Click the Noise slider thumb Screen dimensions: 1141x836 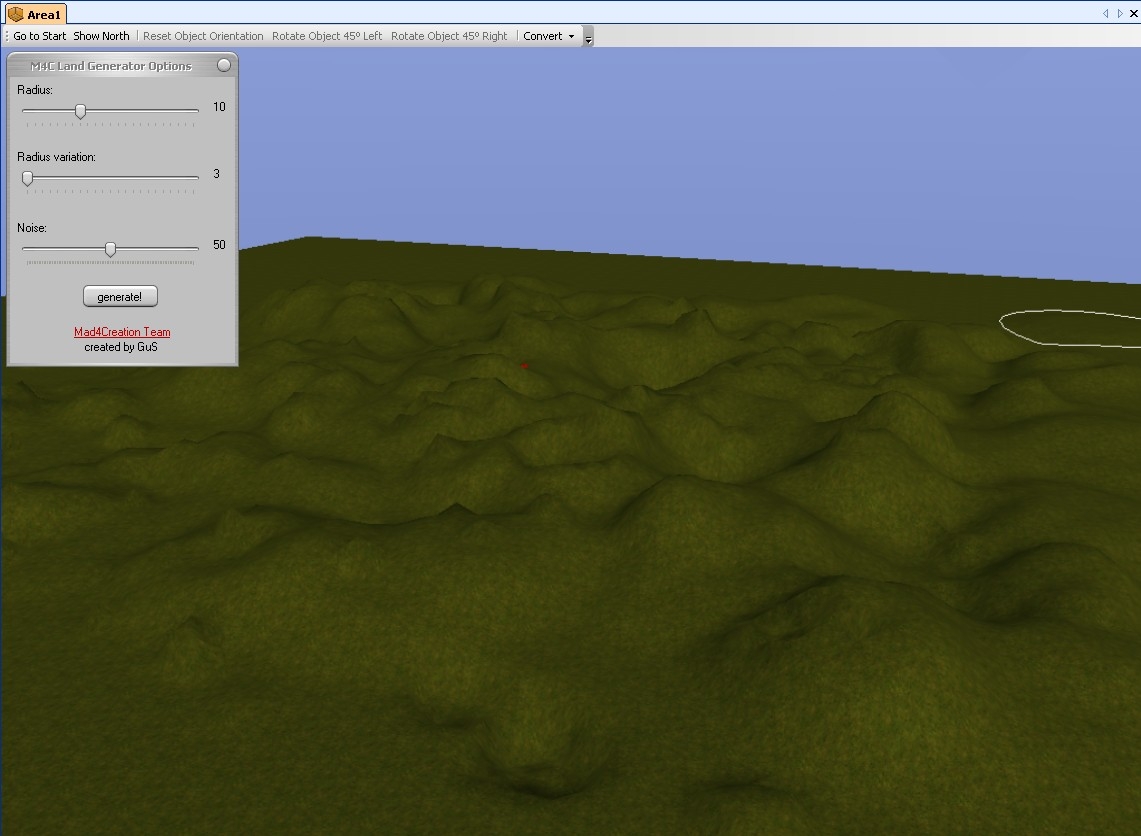(x=111, y=249)
